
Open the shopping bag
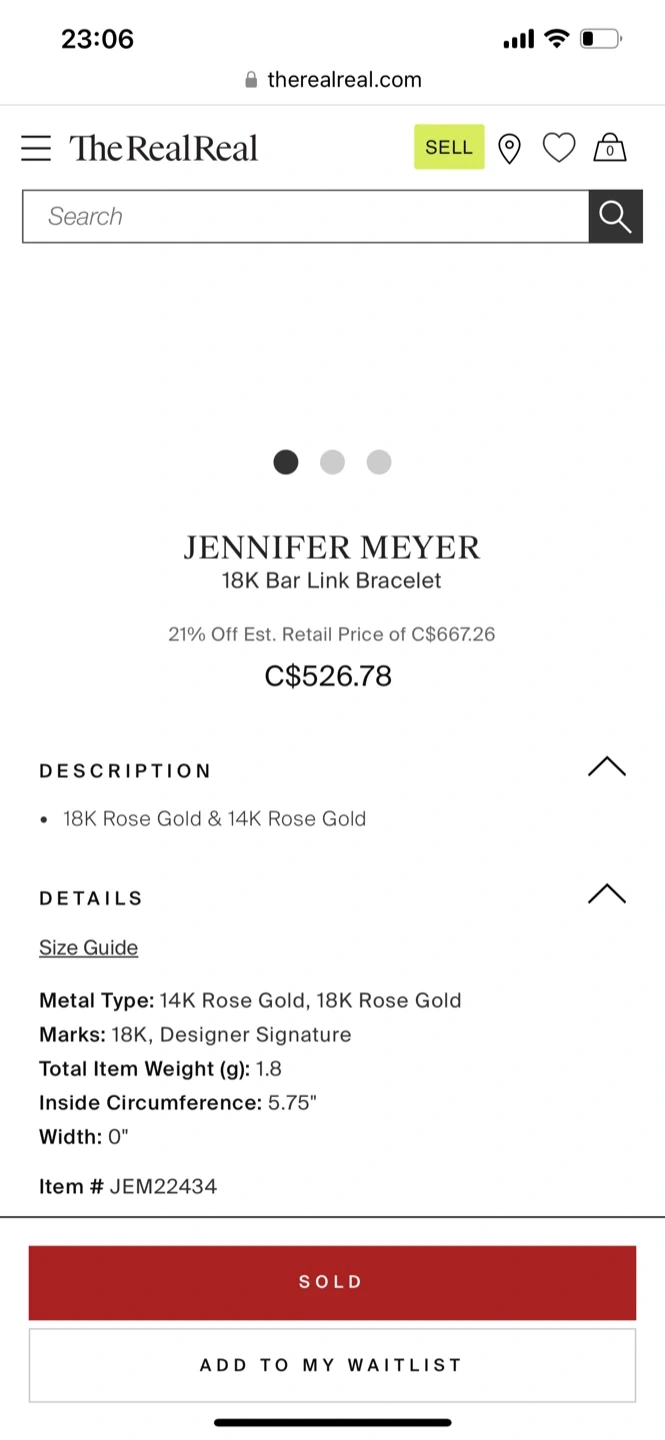(610, 148)
